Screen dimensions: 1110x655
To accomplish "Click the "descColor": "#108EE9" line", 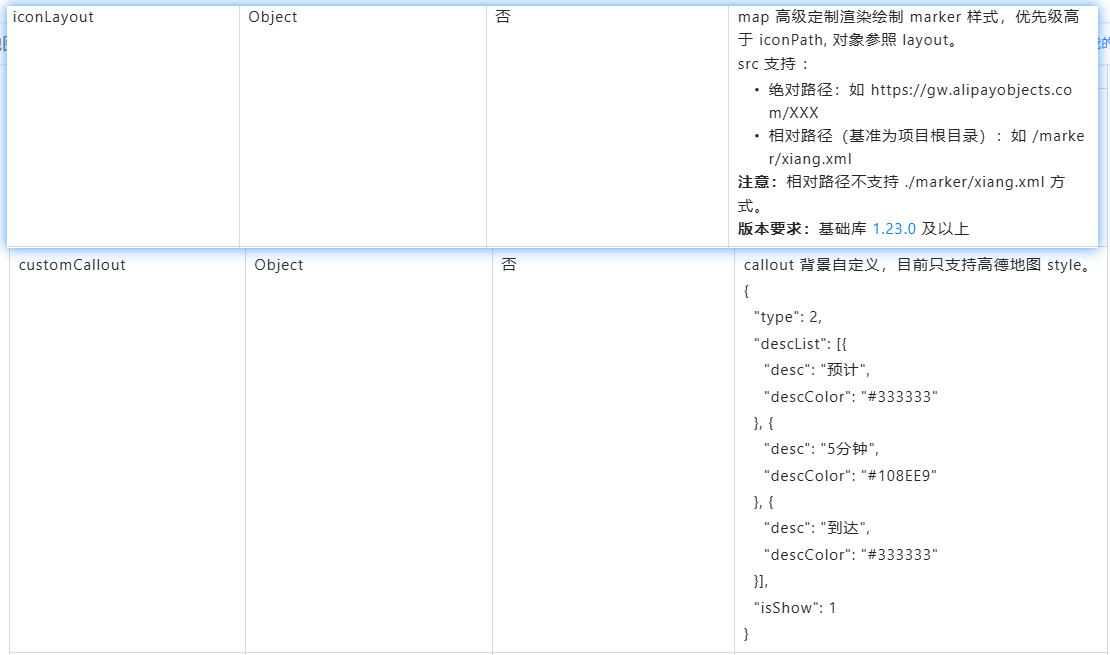I will [x=850, y=476].
